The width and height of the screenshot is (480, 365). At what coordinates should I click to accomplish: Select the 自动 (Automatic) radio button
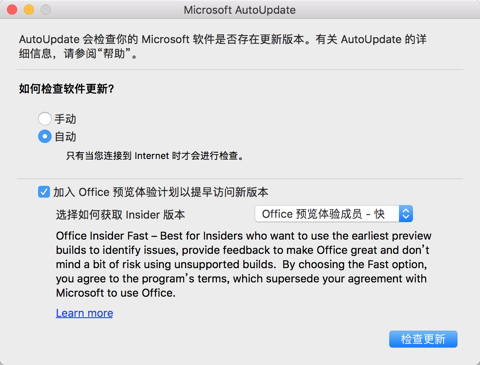[x=45, y=137]
